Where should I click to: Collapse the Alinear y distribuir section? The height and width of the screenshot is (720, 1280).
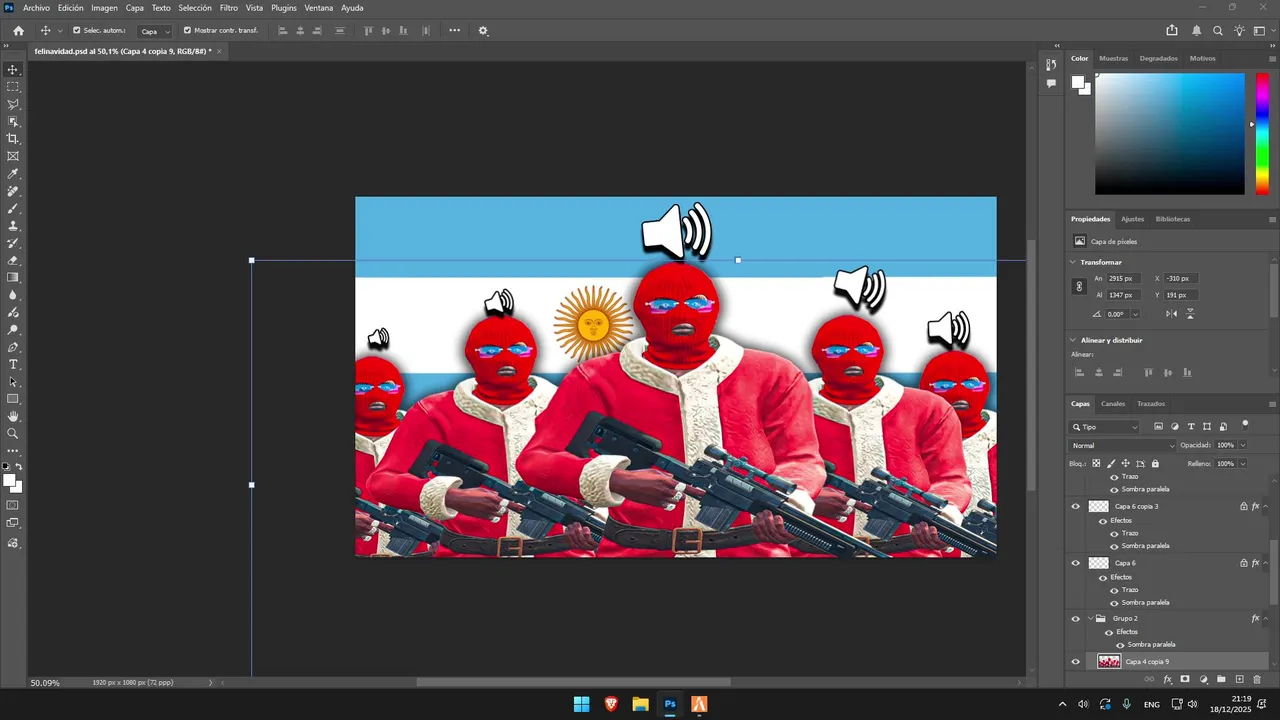point(1073,340)
